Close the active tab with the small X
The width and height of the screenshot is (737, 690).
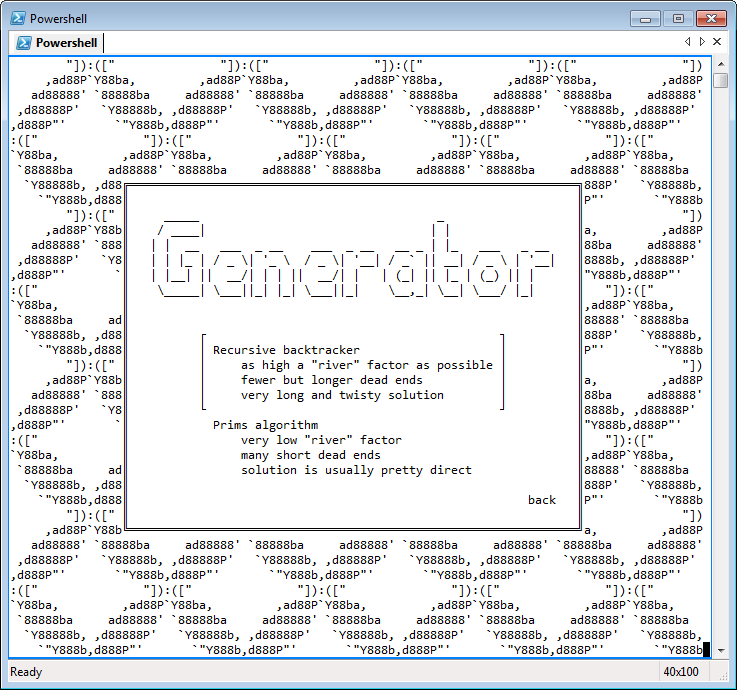[x=717, y=42]
